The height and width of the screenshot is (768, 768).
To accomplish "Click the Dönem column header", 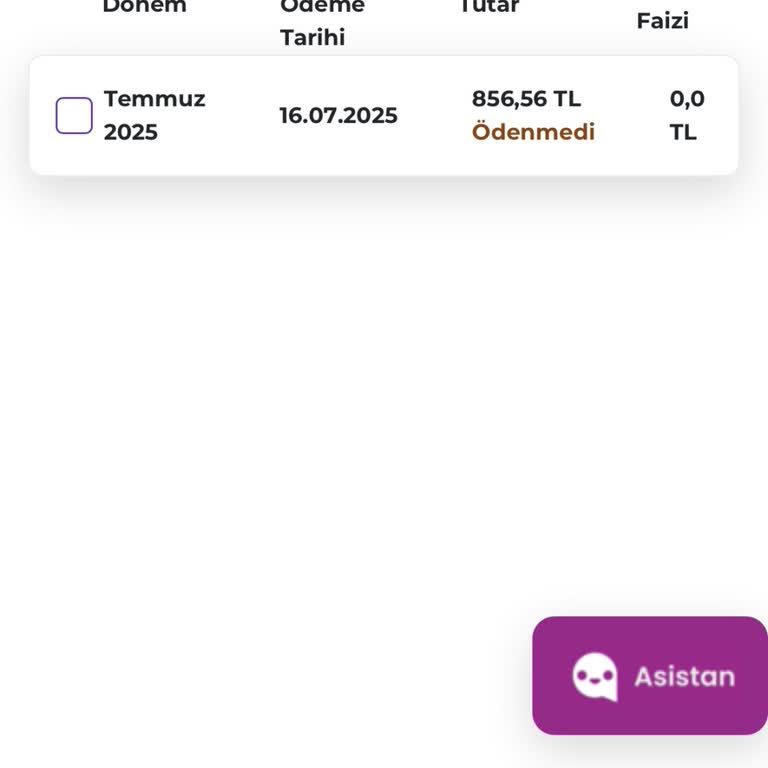I will pos(144,6).
